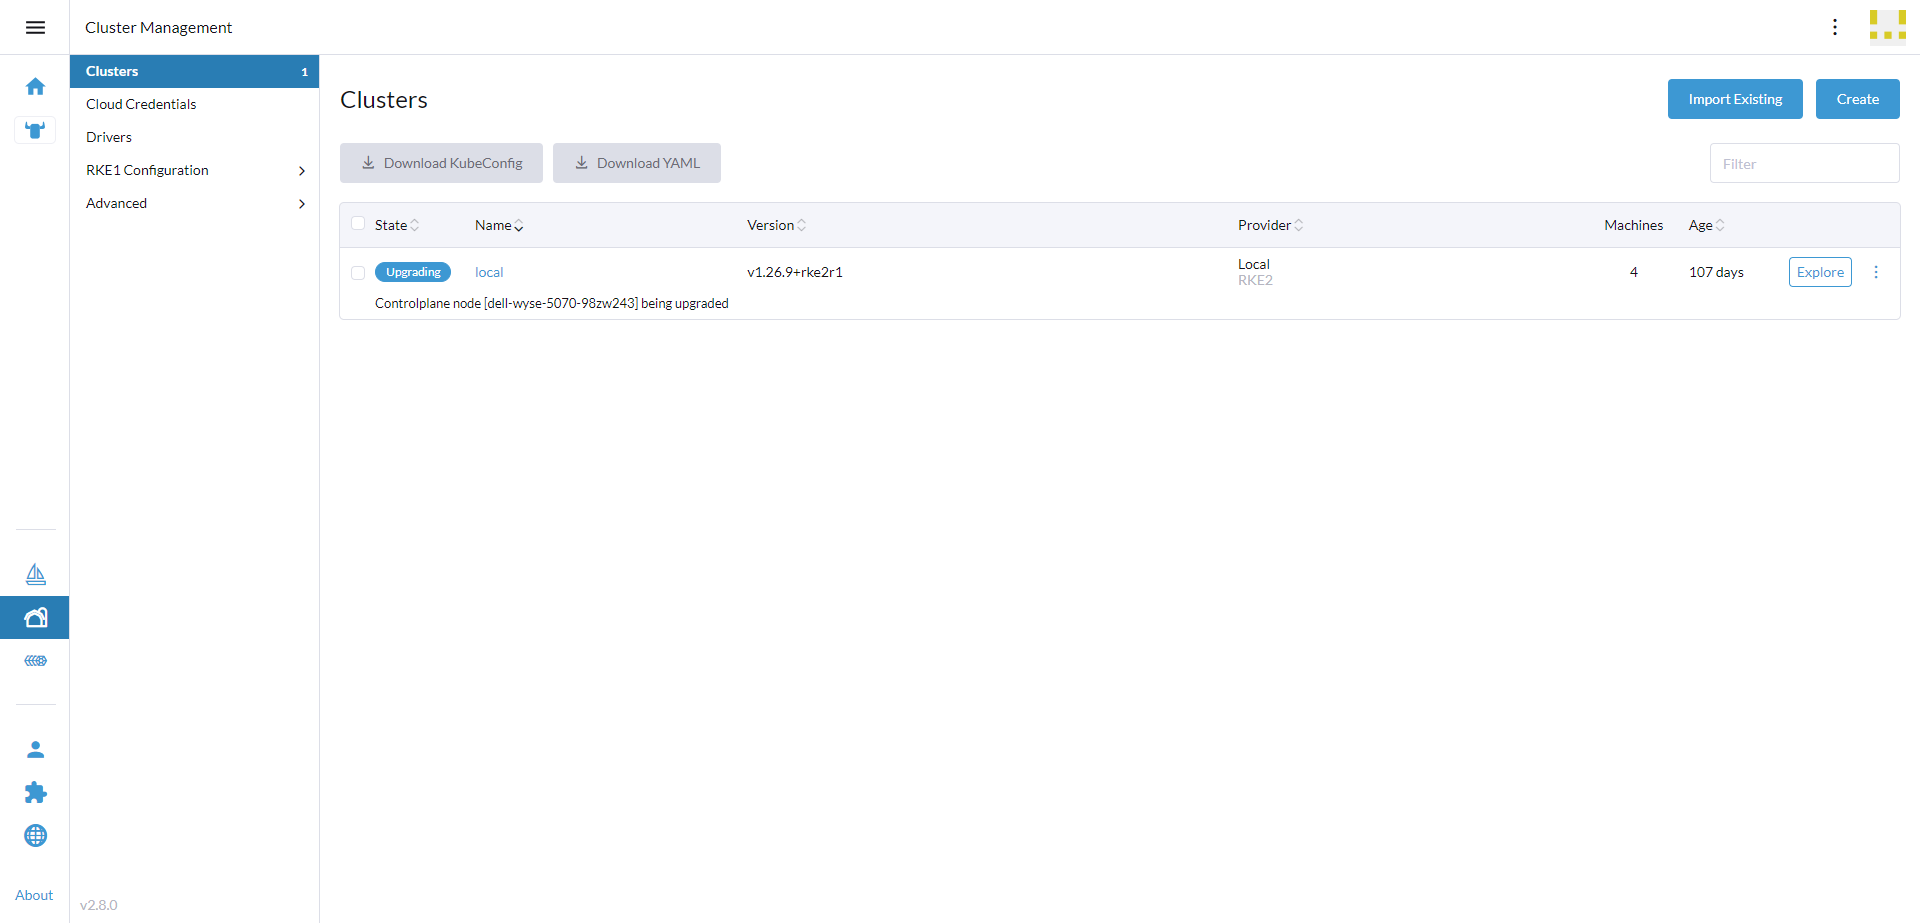Open the local cluster name link
The height and width of the screenshot is (923, 1920).
(x=489, y=272)
